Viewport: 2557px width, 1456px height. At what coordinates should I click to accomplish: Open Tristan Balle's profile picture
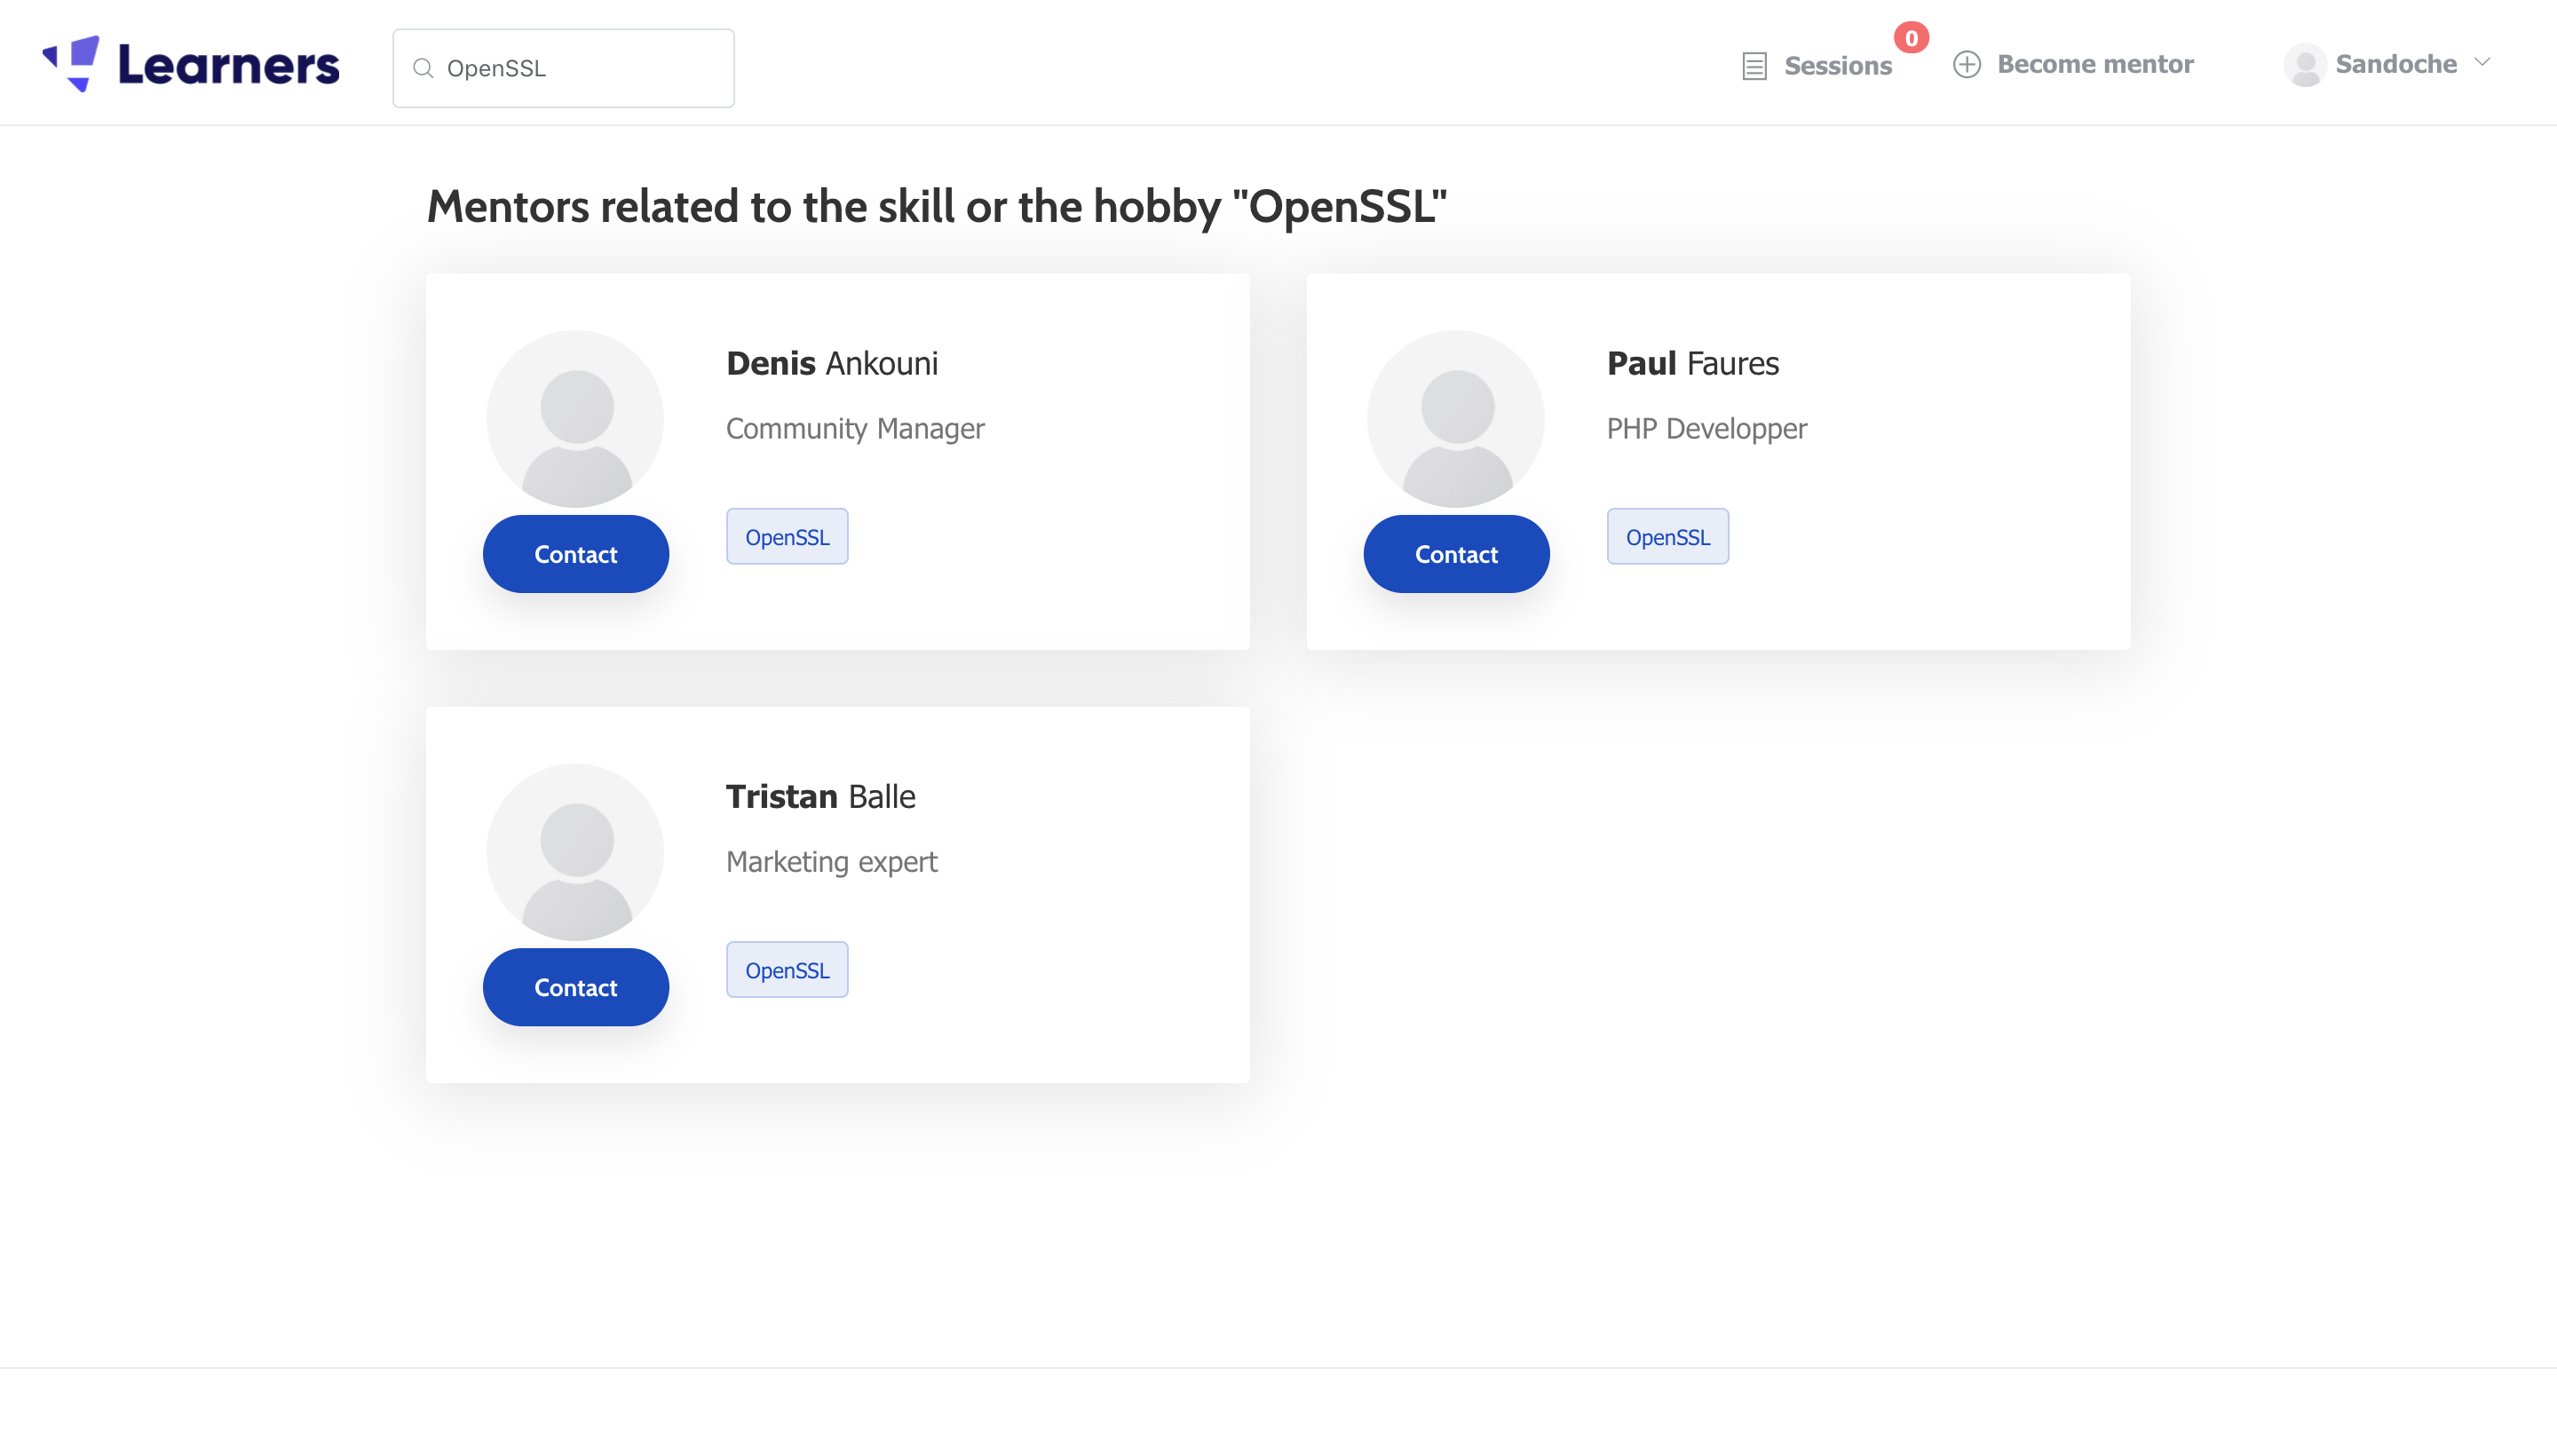pyautogui.click(x=576, y=852)
